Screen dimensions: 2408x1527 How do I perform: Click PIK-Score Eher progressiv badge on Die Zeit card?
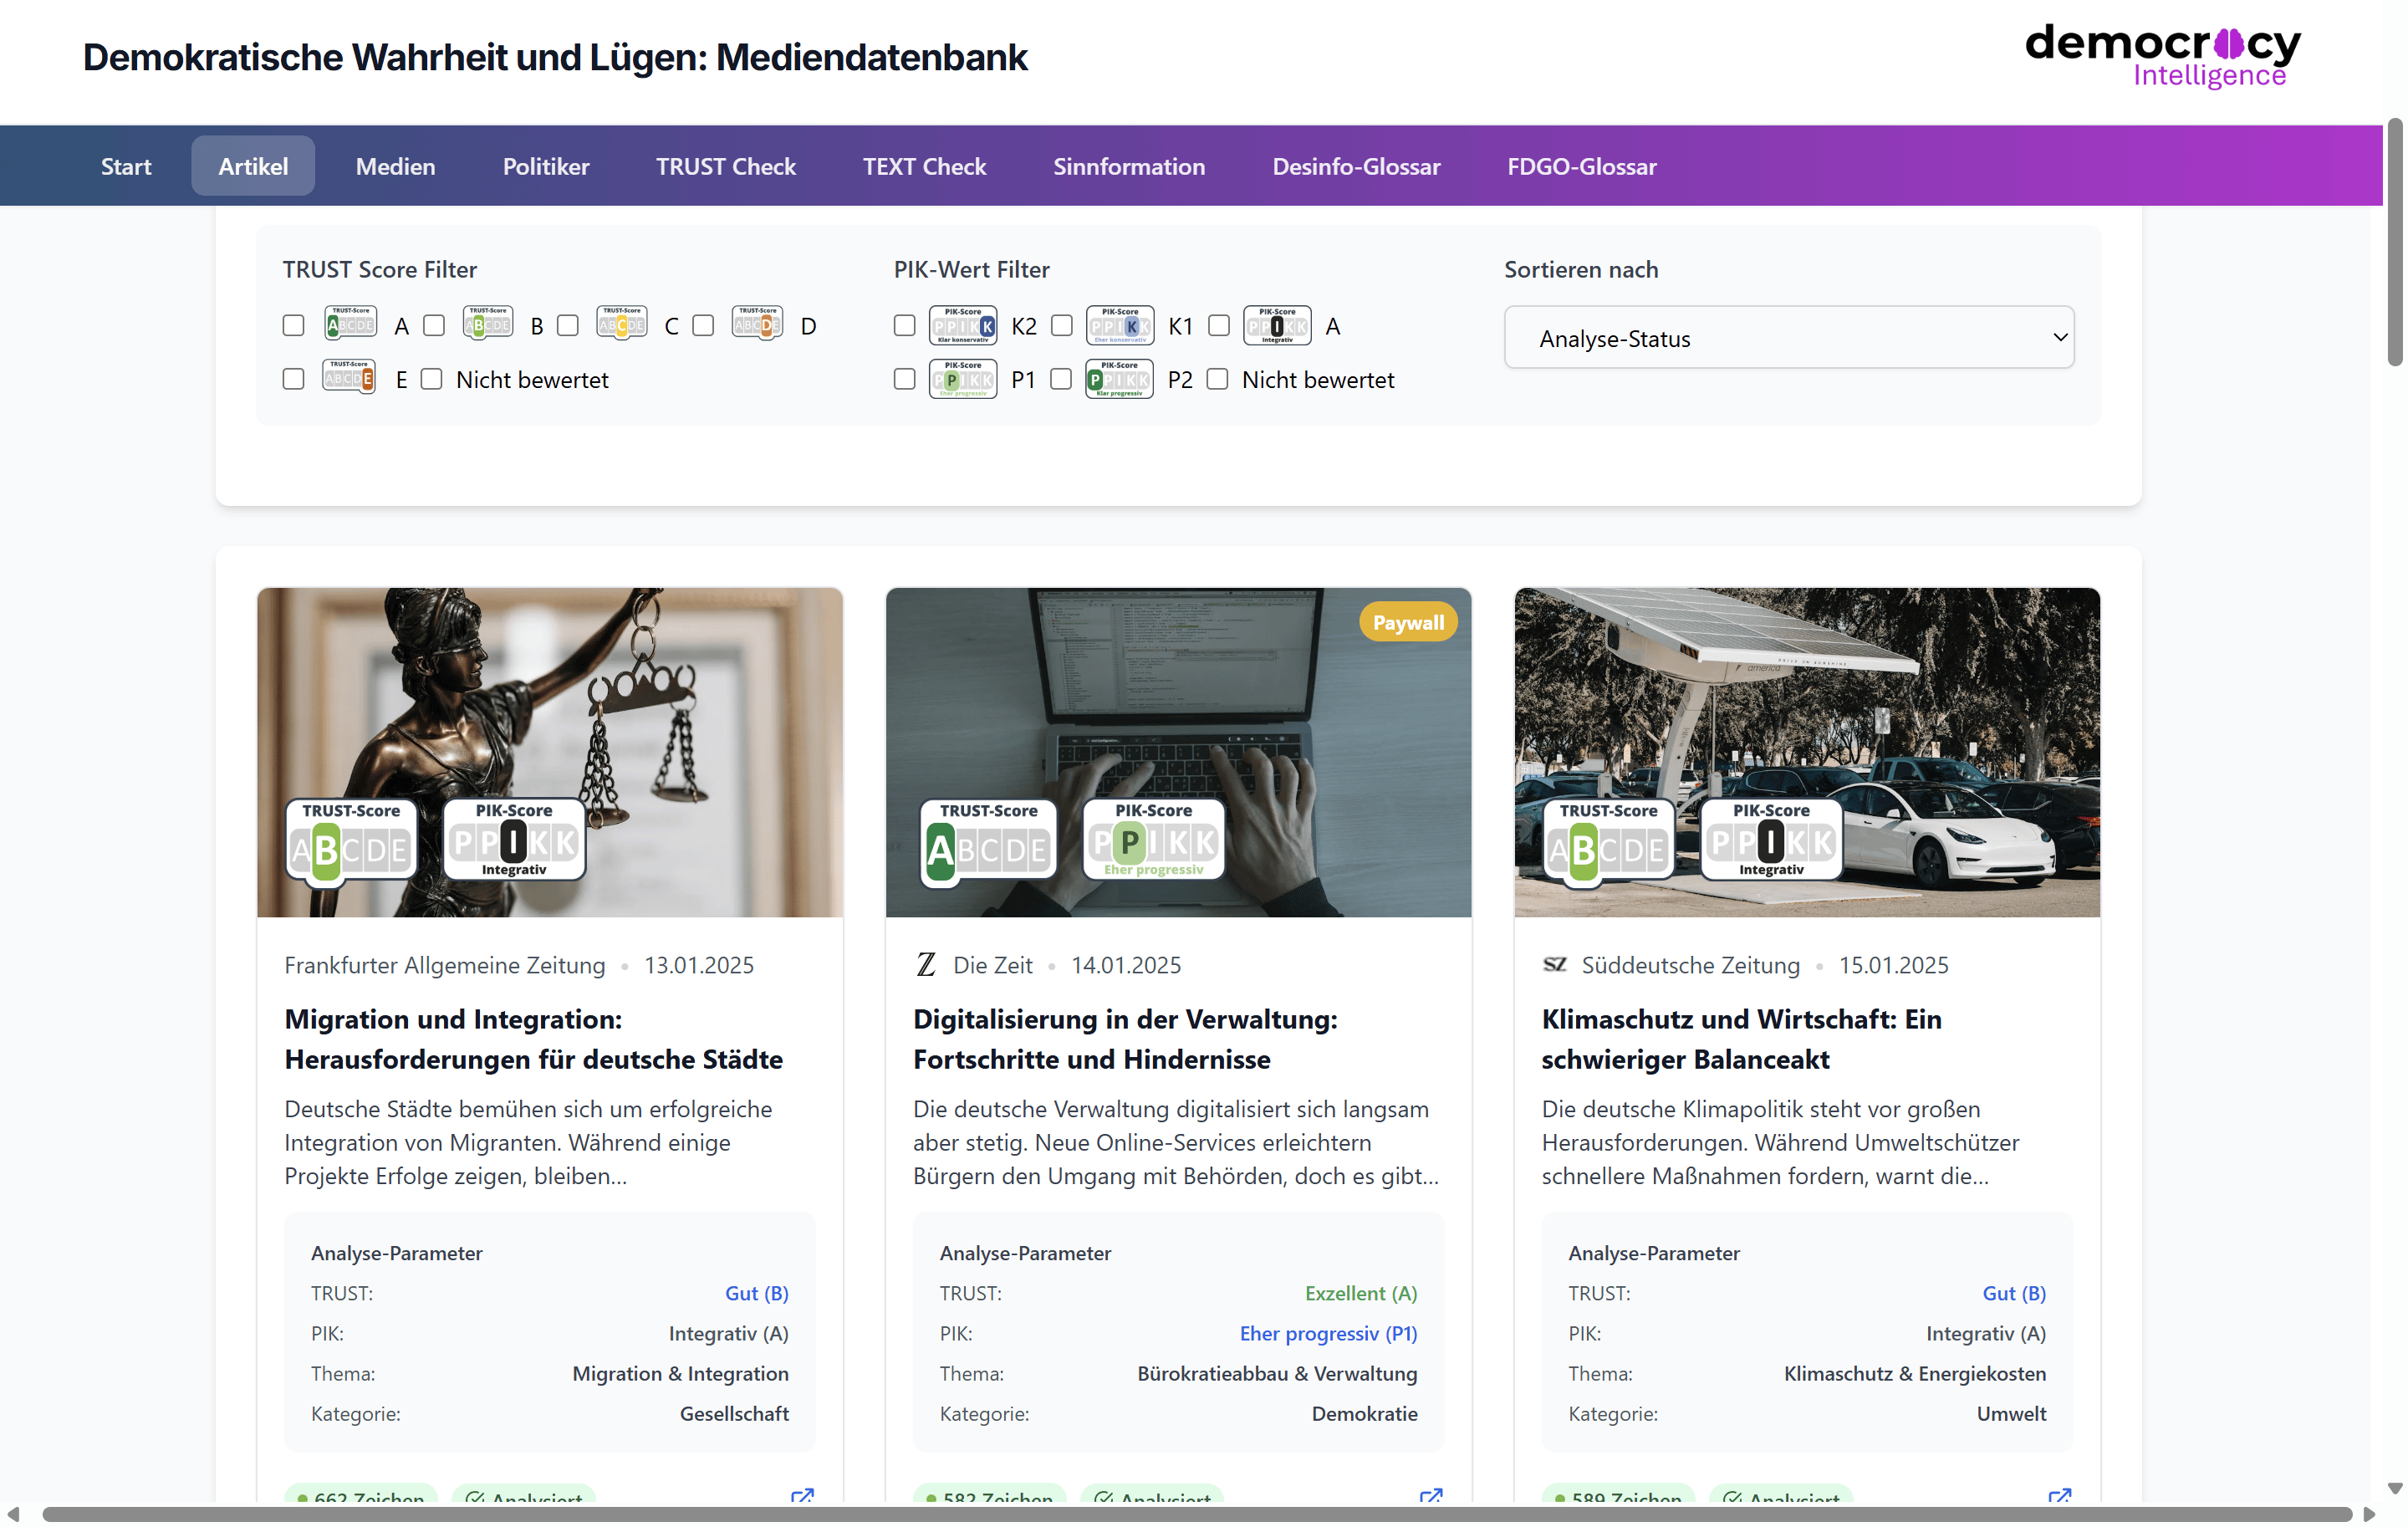click(1153, 840)
